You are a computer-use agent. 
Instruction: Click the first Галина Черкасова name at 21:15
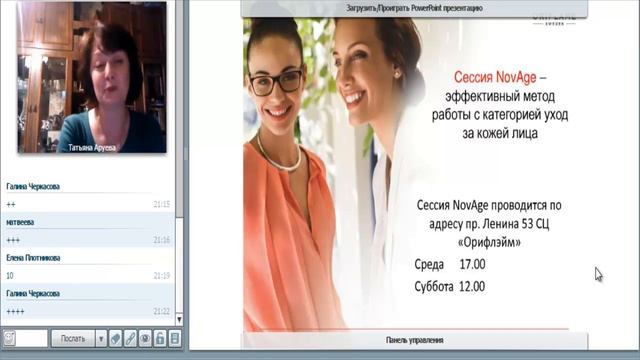click(33, 187)
